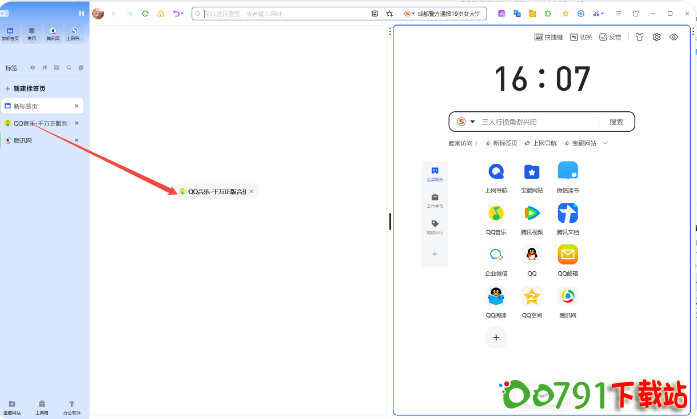697x419 pixels.
Task: Switch to the 腾讯网 sidebar tab
Action: pyautogui.click(x=23, y=141)
